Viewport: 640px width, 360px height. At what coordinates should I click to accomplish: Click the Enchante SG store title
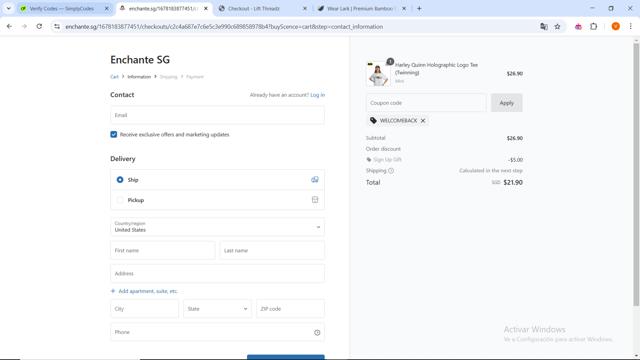140,60
